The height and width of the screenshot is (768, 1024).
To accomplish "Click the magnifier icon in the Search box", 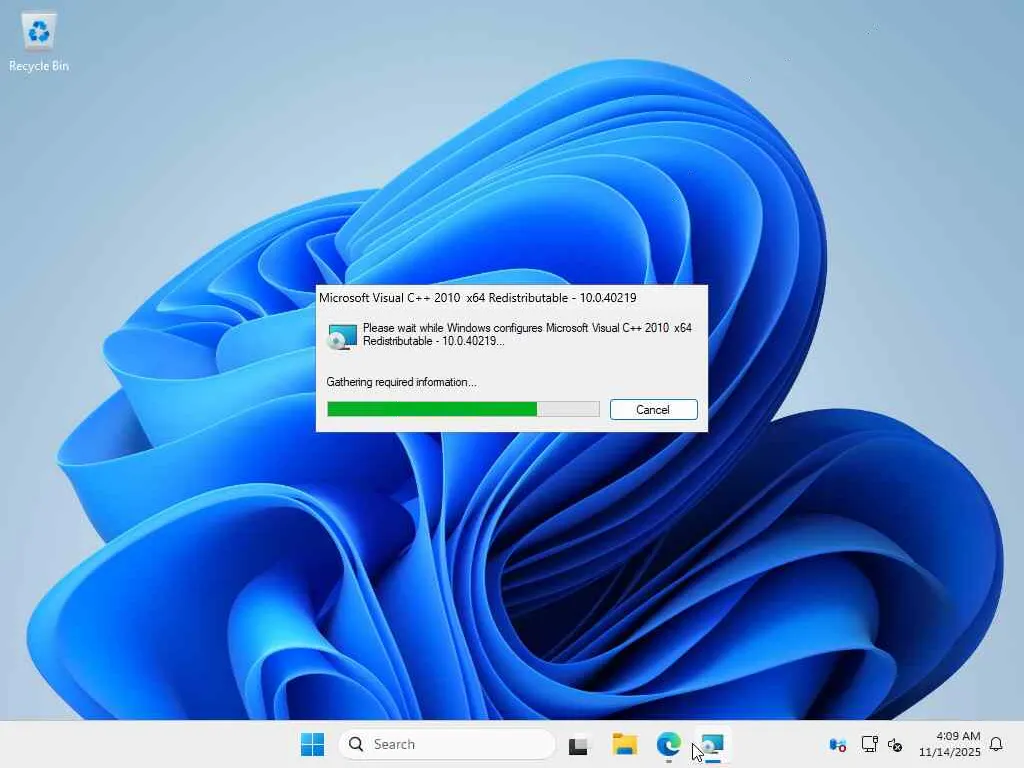I will [x=356, y=744].
